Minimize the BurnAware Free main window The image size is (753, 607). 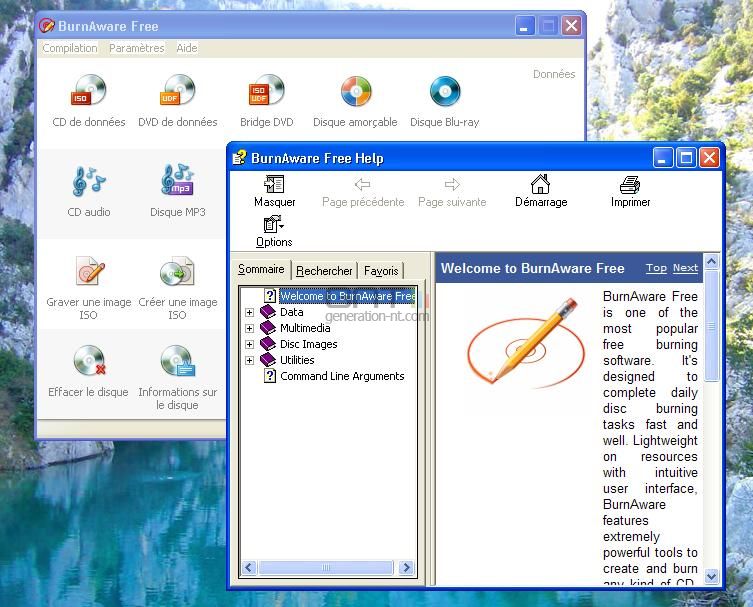coord(524,25)
